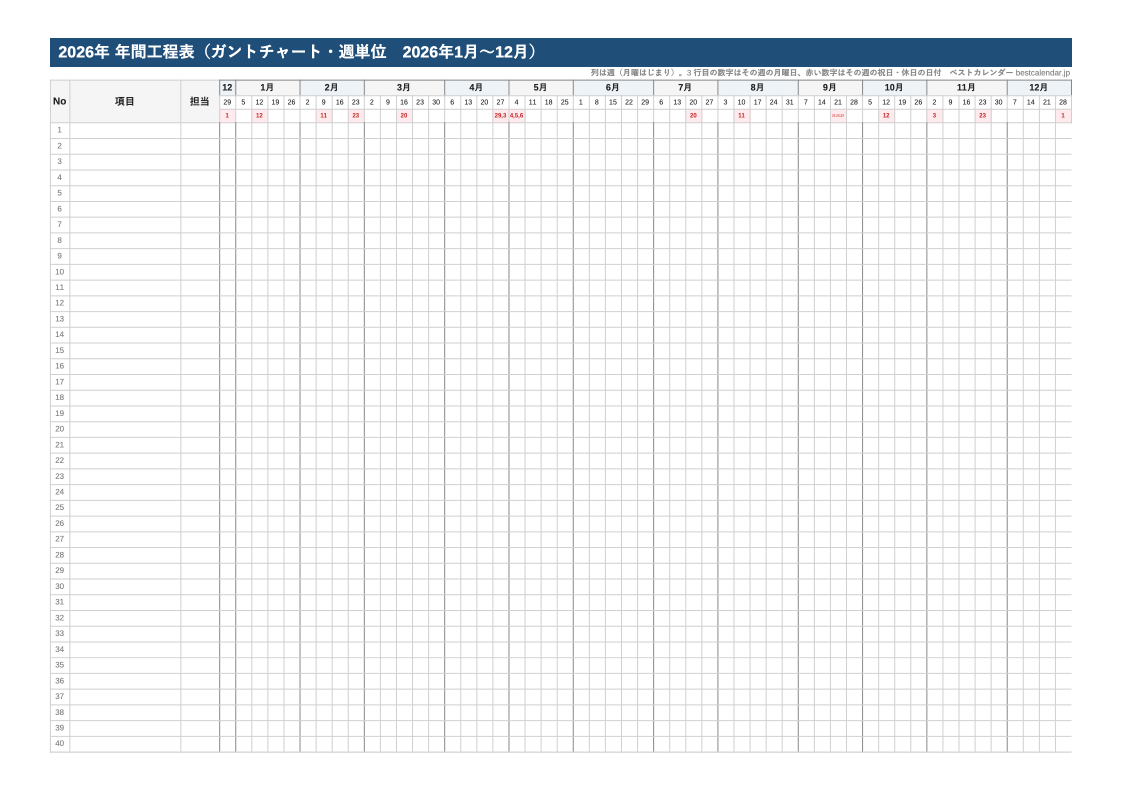Click week date '15' under 6月
This screenshot has width=1124, height=795.
coord(613,103)
